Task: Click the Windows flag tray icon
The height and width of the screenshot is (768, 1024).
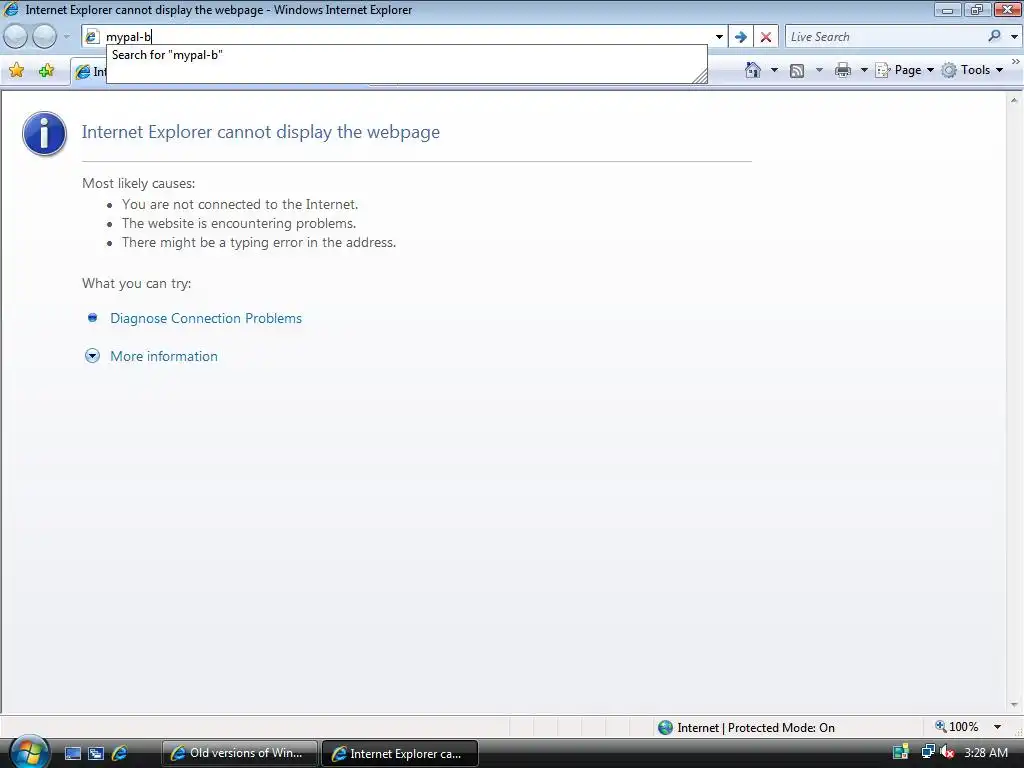Action: 901,752
